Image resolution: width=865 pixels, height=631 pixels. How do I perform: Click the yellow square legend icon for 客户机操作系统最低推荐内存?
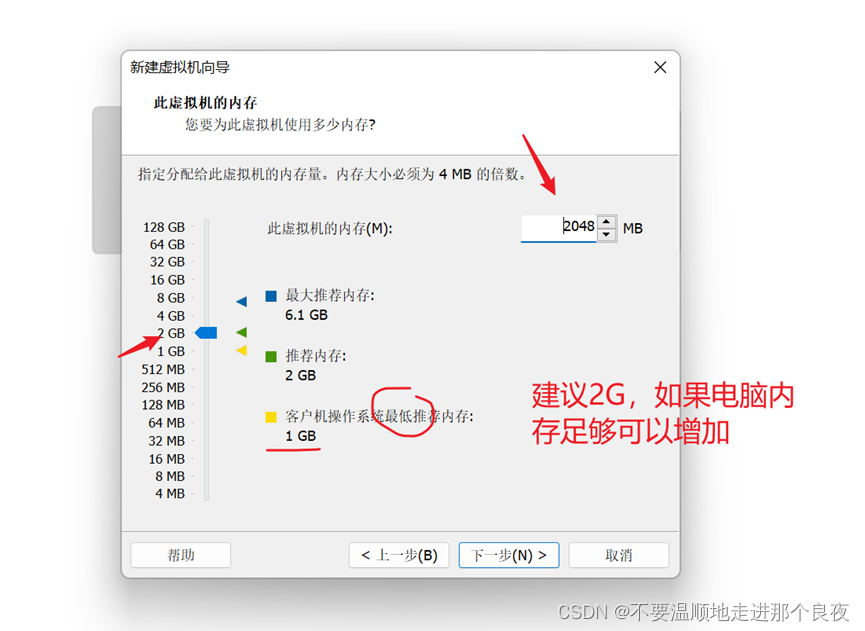pyautogui.click(x=271, y=417)
